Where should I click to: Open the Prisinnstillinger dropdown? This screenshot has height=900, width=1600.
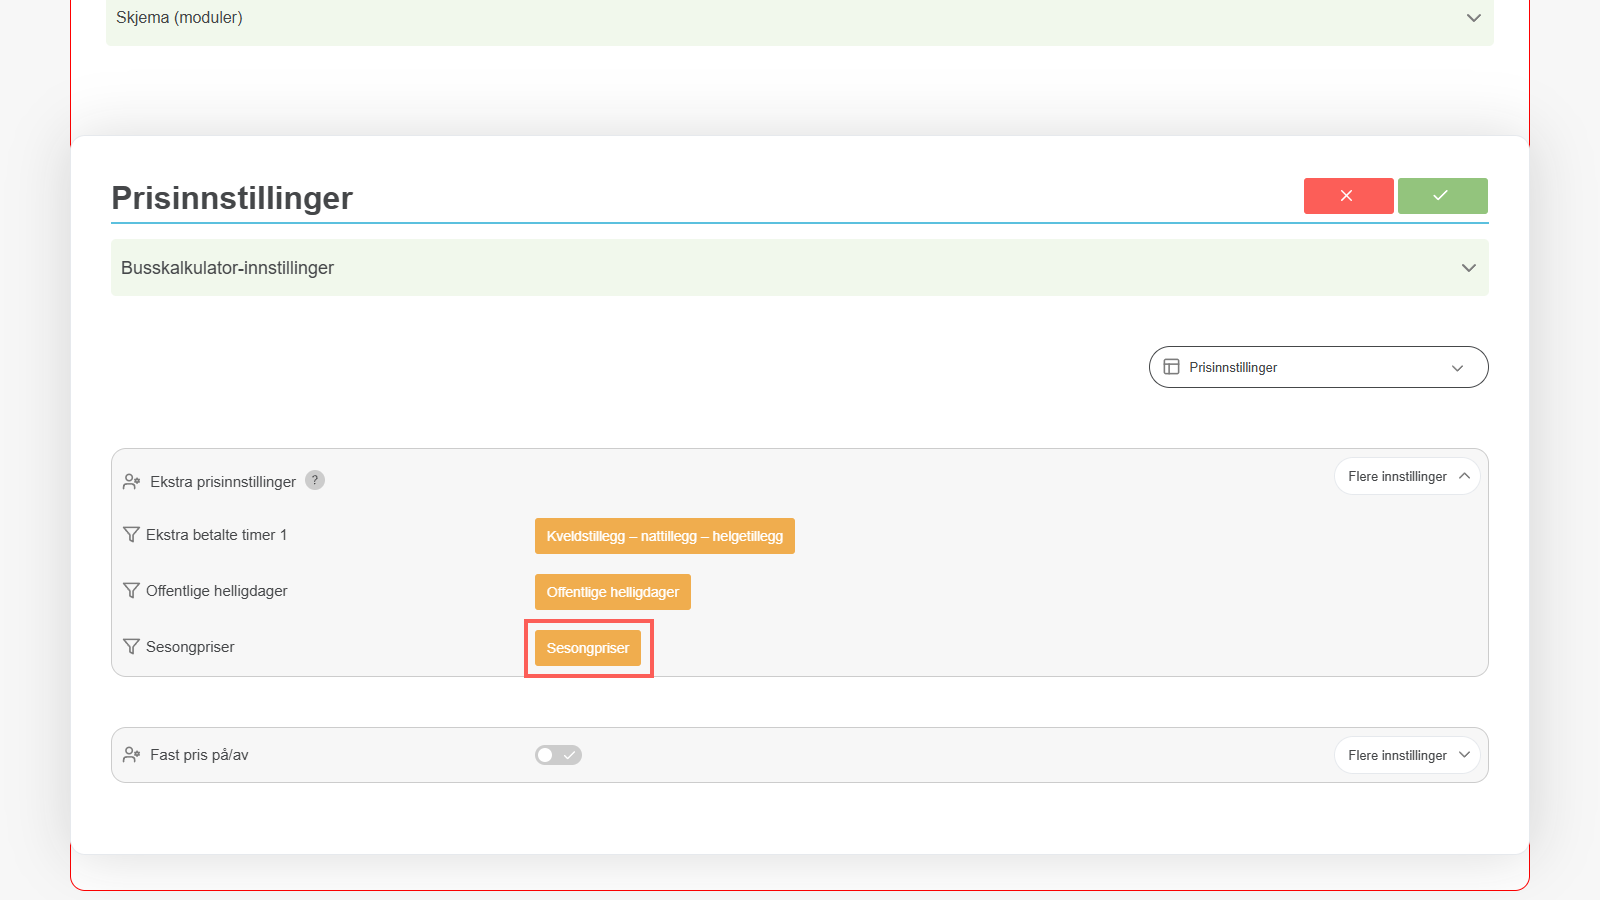click(1318, 367)
